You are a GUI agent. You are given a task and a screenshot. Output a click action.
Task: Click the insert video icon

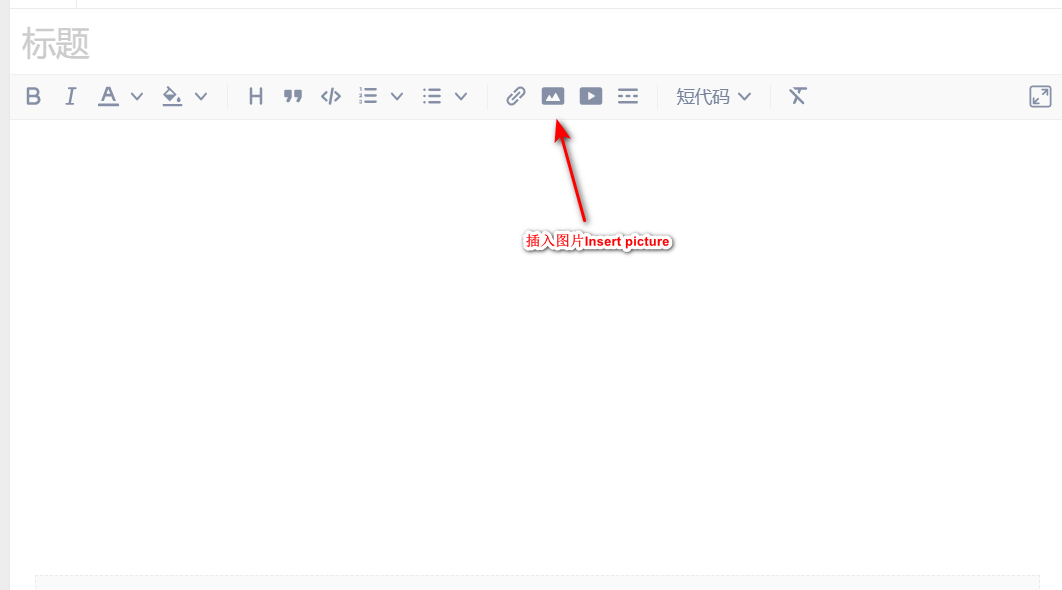point(591,96)
